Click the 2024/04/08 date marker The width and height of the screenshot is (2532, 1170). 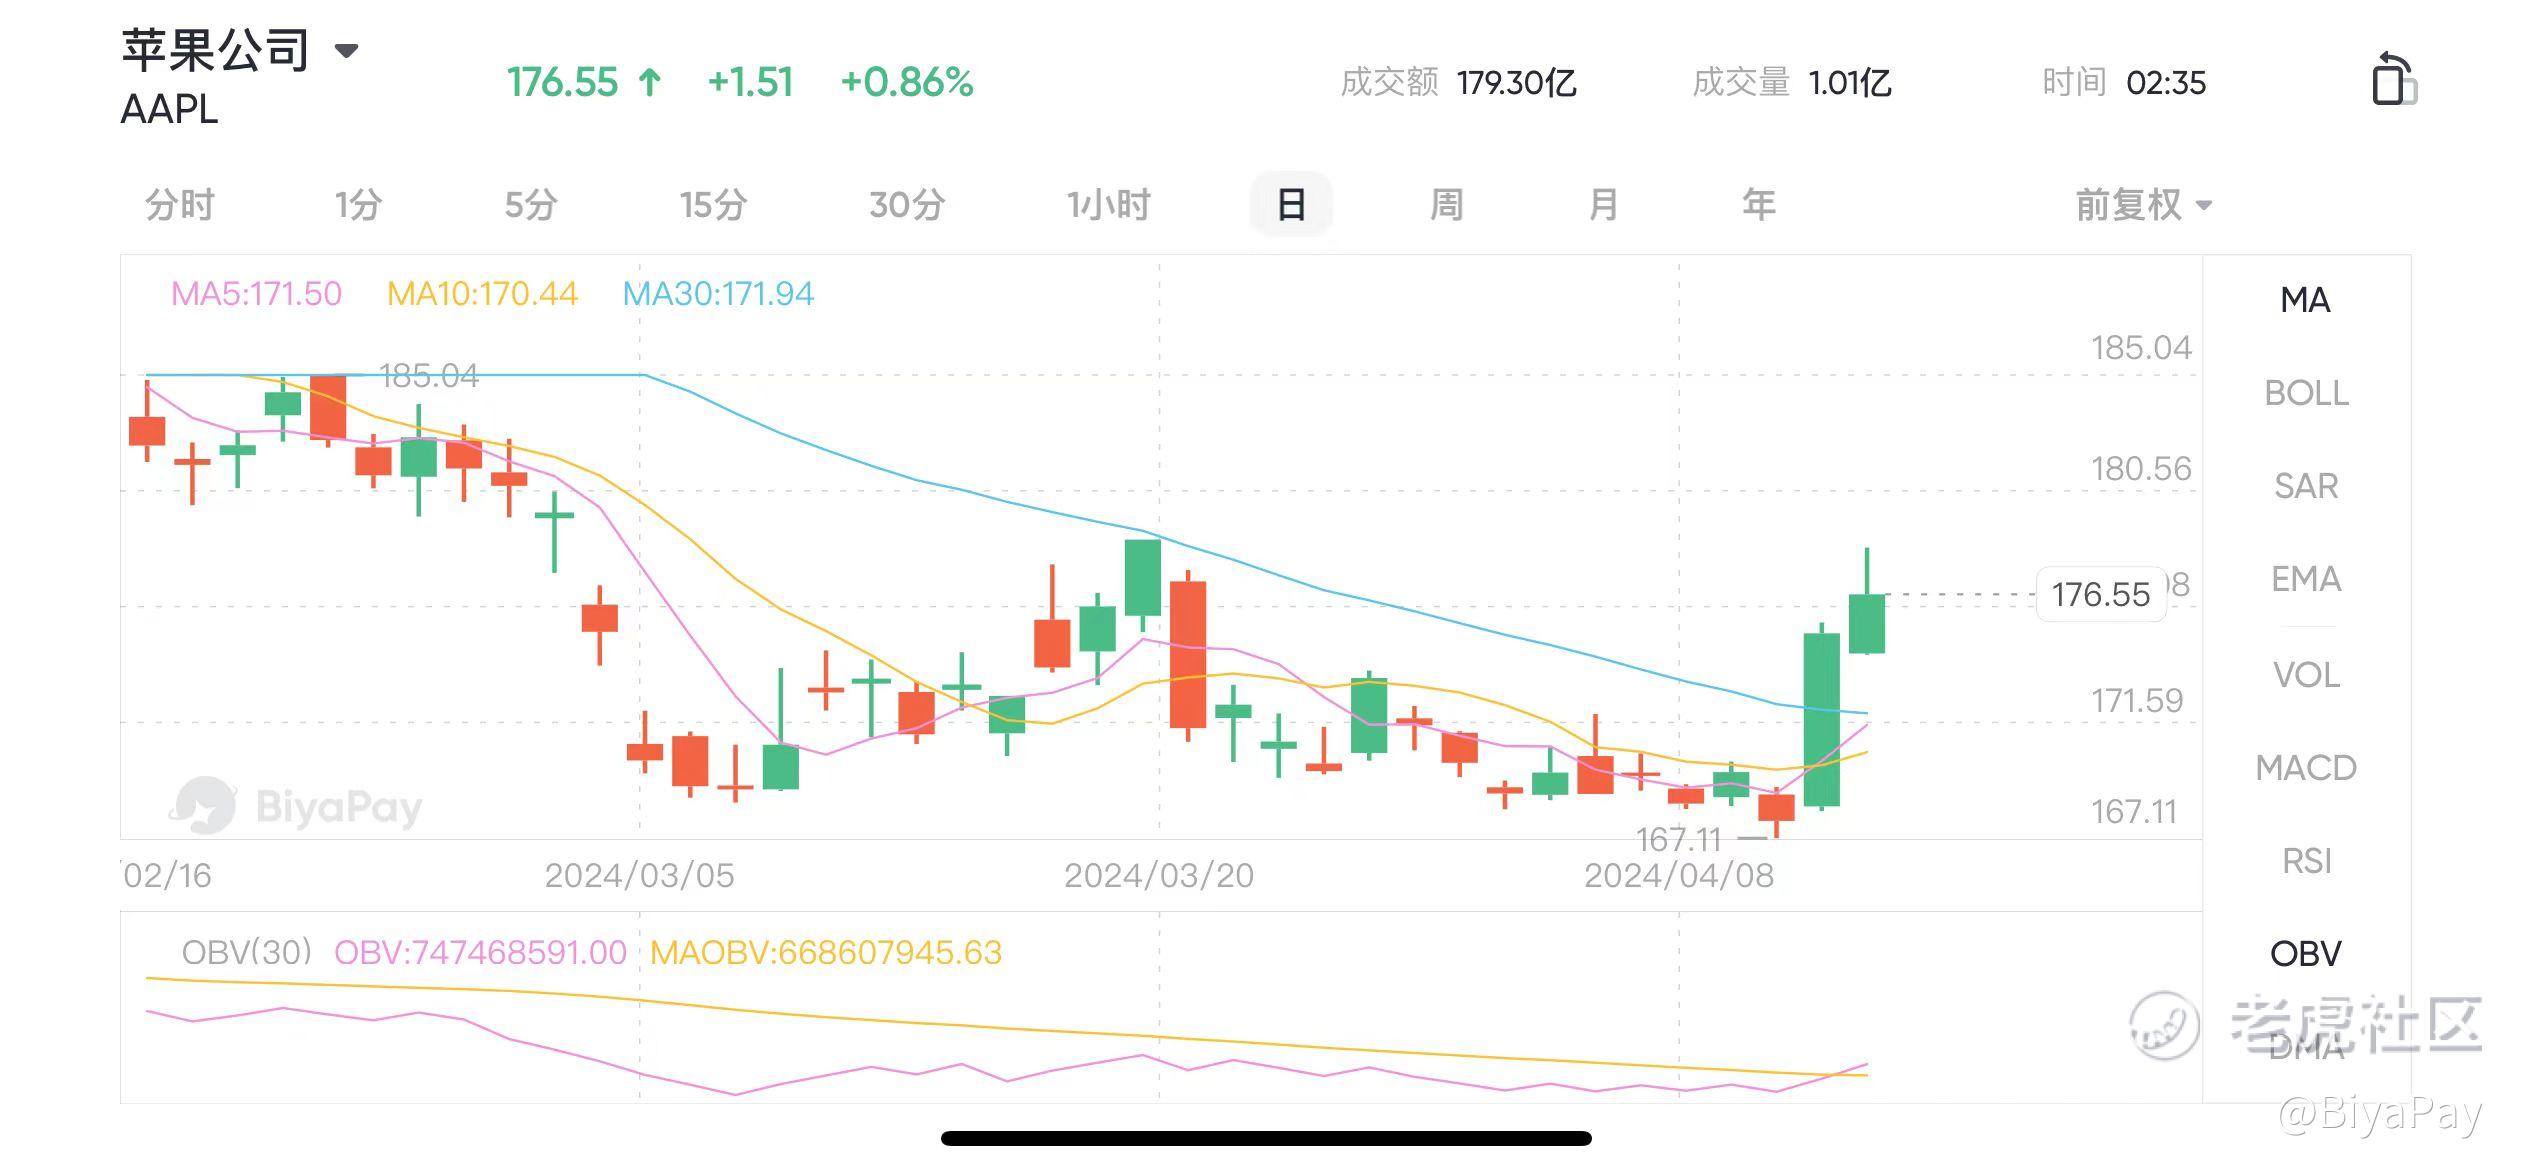pos(1679,876)
